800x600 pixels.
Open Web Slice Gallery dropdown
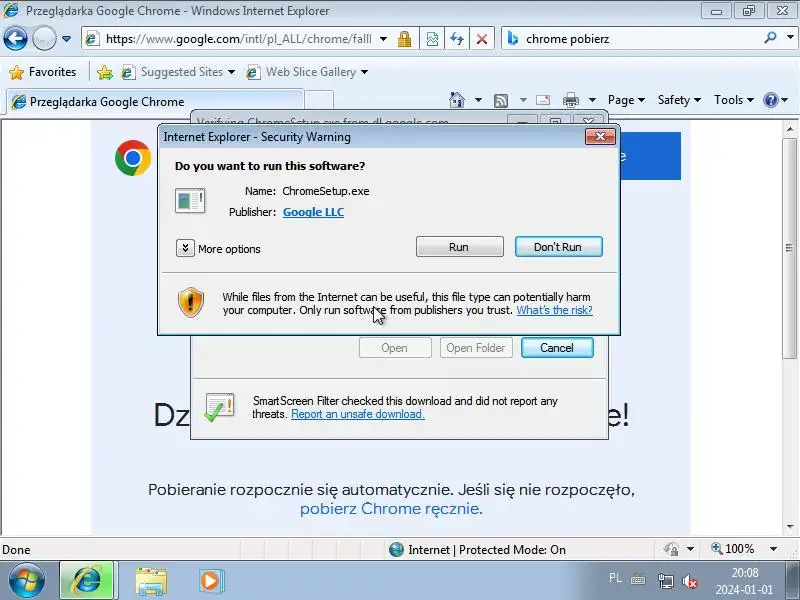tap(307, 72)
